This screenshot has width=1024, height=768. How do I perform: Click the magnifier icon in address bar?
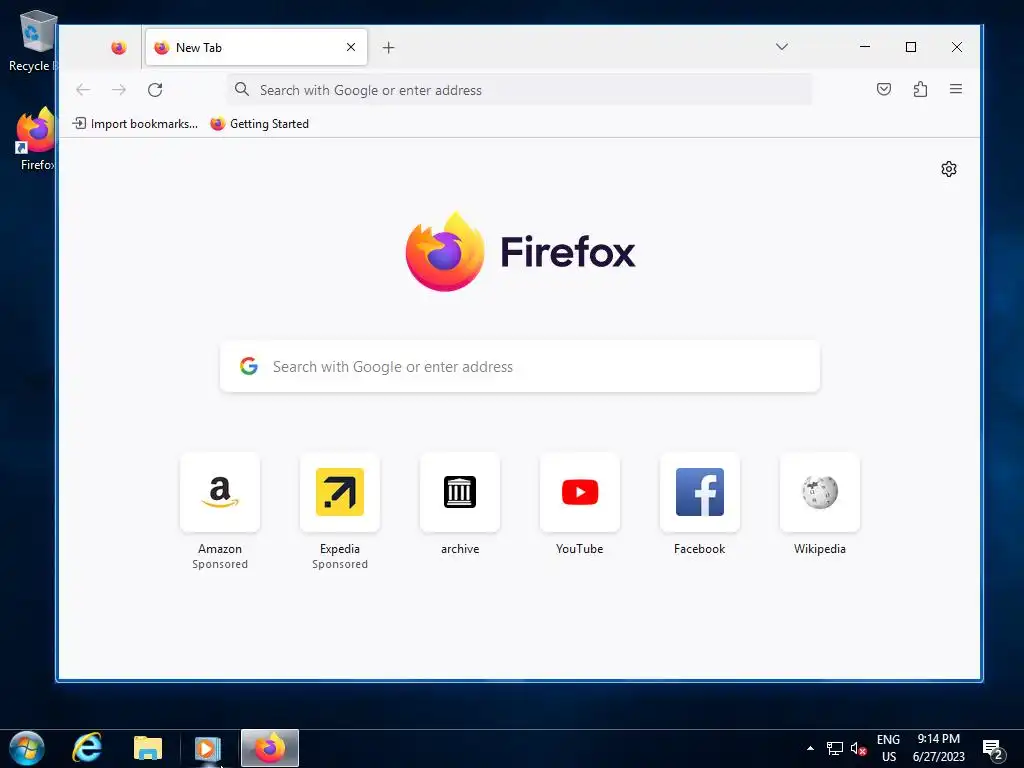point(242,89)
